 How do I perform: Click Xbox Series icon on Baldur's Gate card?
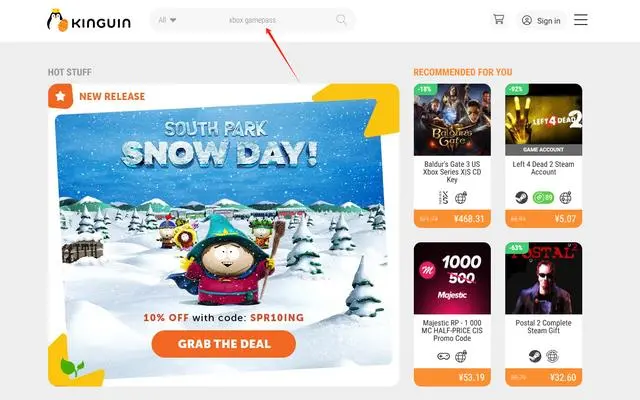click(443, 198)
